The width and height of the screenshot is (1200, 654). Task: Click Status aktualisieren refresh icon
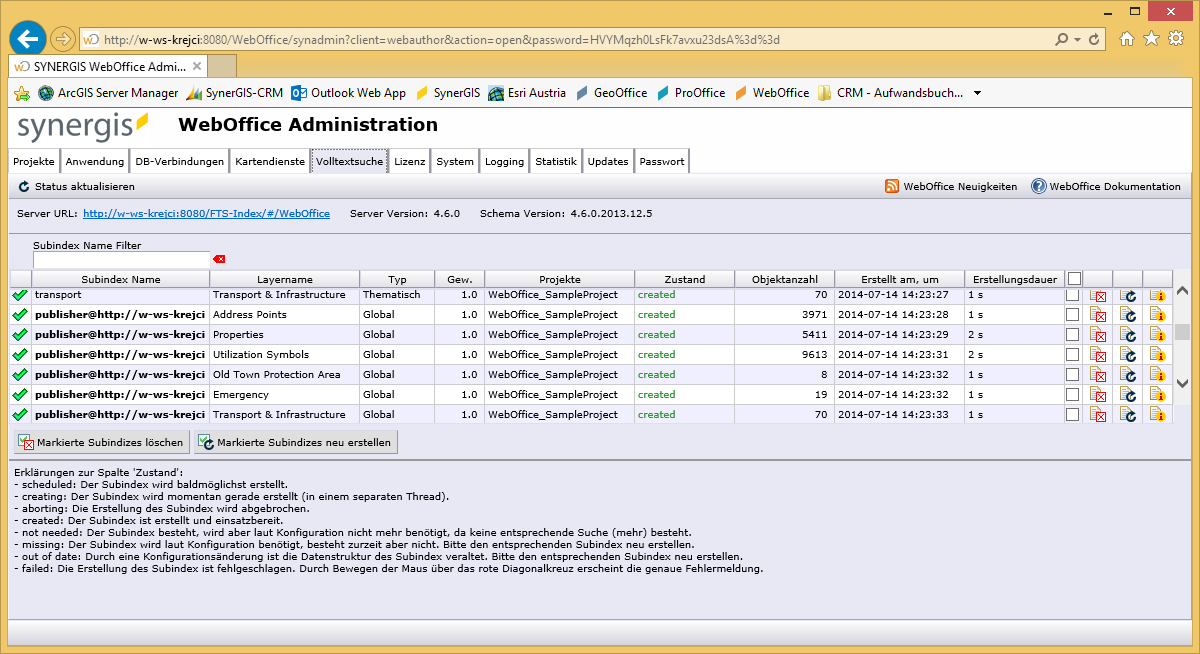[22, 186]
